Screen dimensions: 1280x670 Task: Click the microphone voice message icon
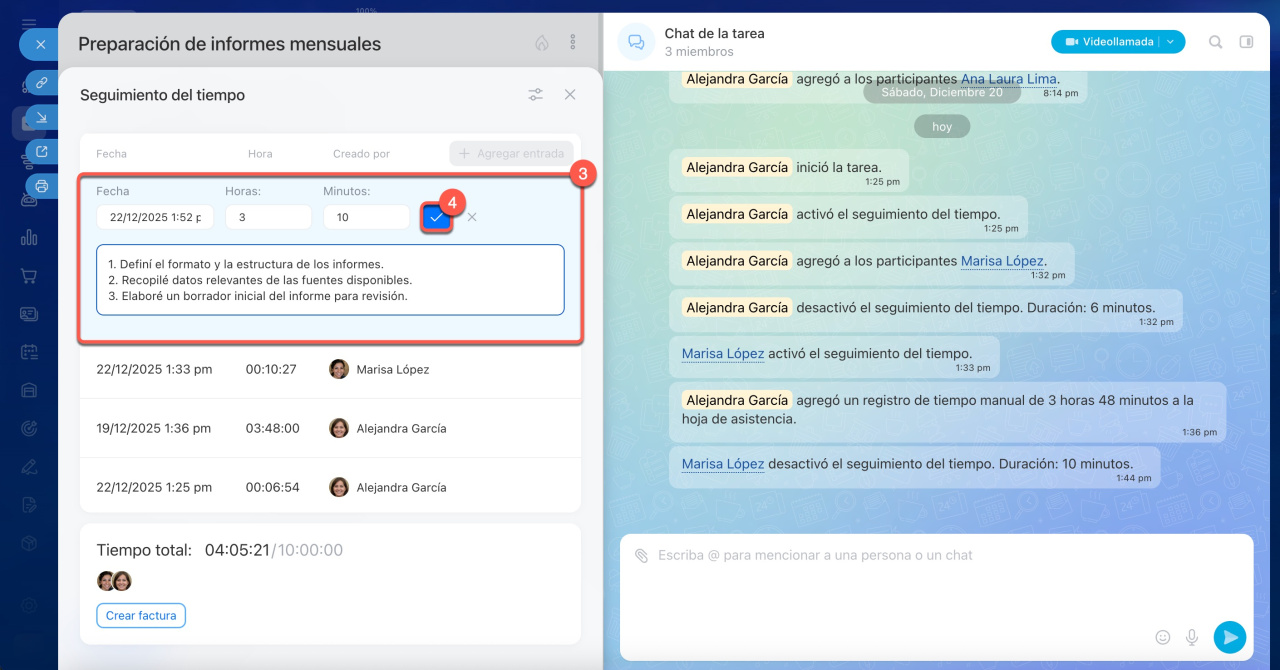pos(1192,637)
